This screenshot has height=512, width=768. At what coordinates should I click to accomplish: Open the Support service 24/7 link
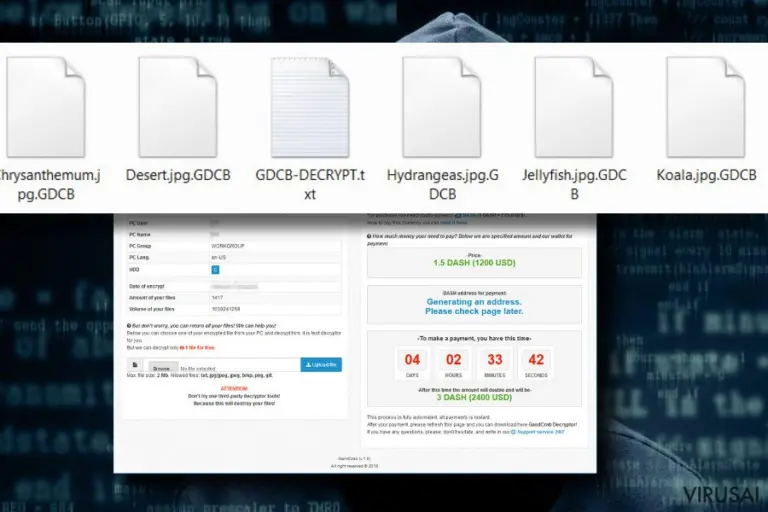click(538, 432)
